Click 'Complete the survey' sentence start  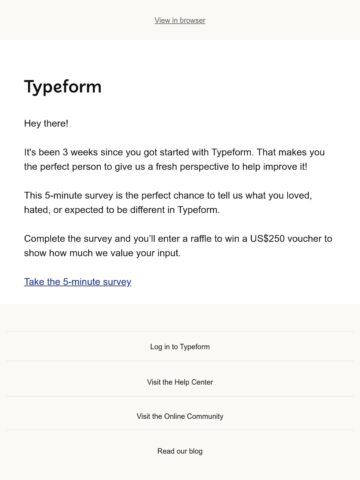pos(68,239)
